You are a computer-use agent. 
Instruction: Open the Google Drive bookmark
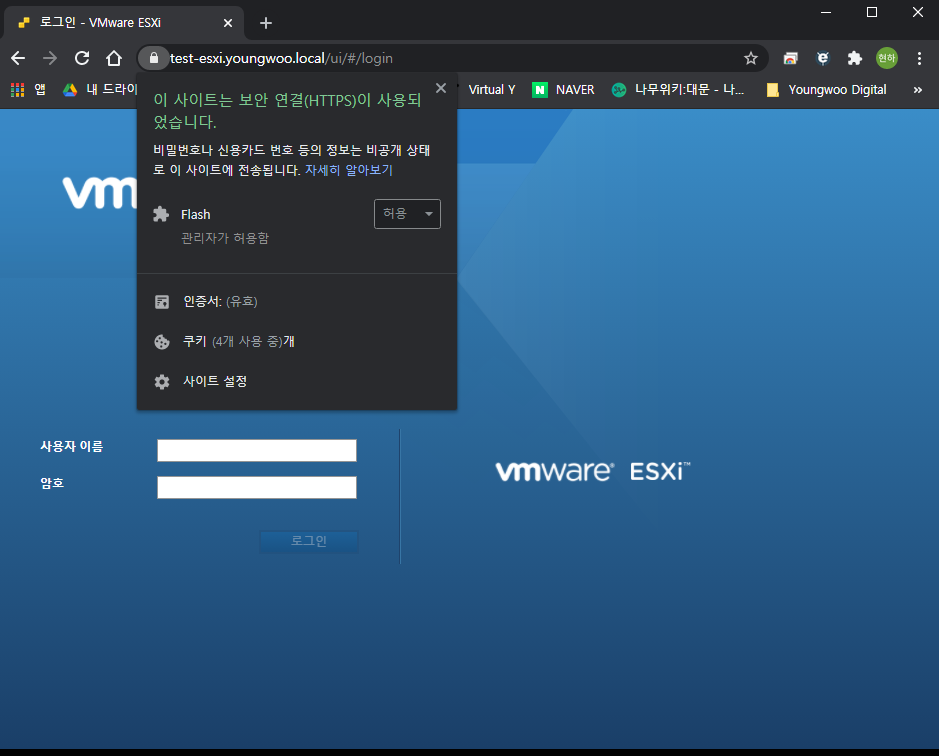click(x=100, y=90)
